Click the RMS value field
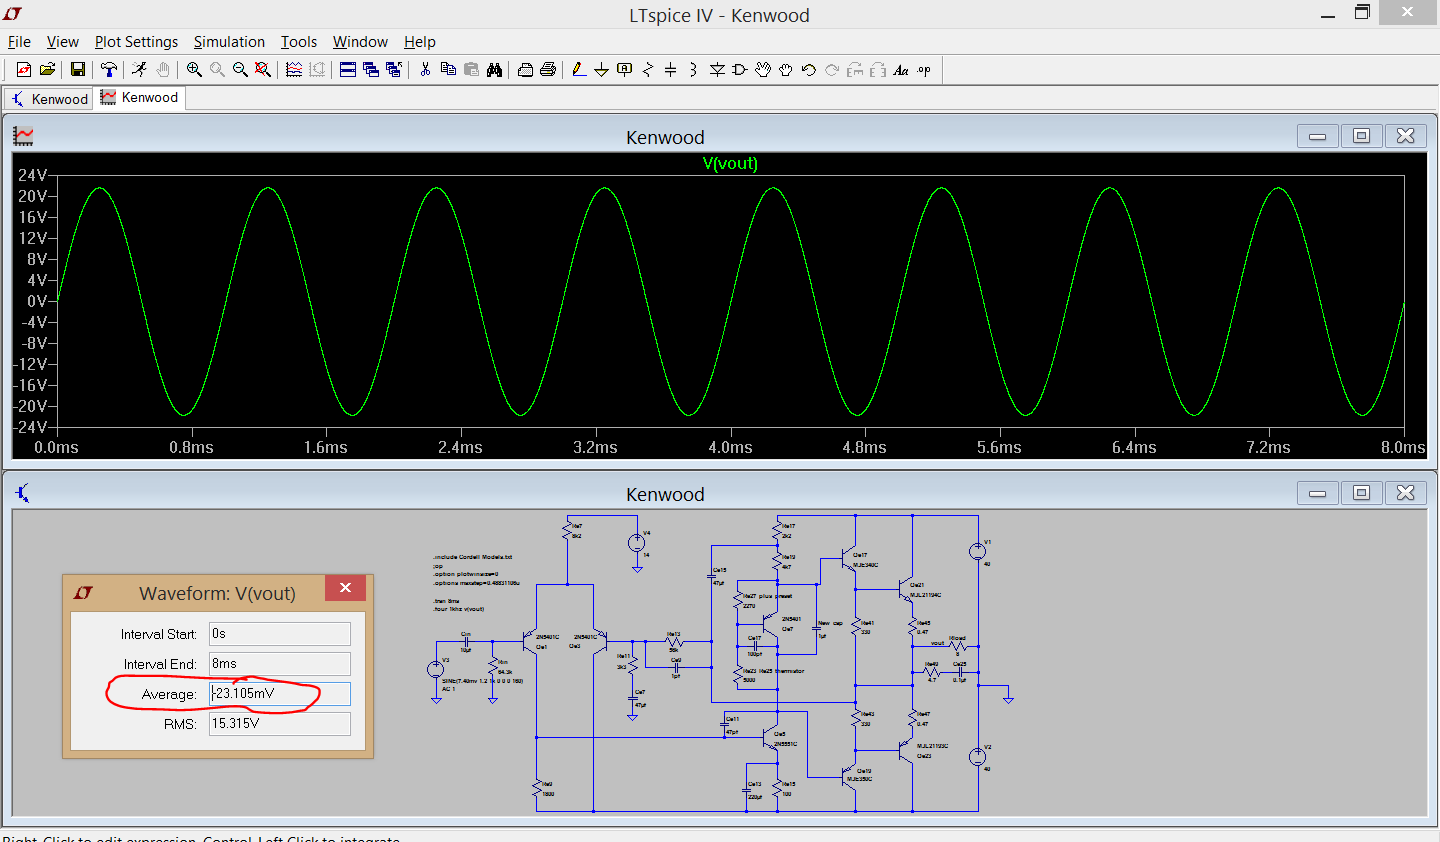 click(x=280, y=724)
